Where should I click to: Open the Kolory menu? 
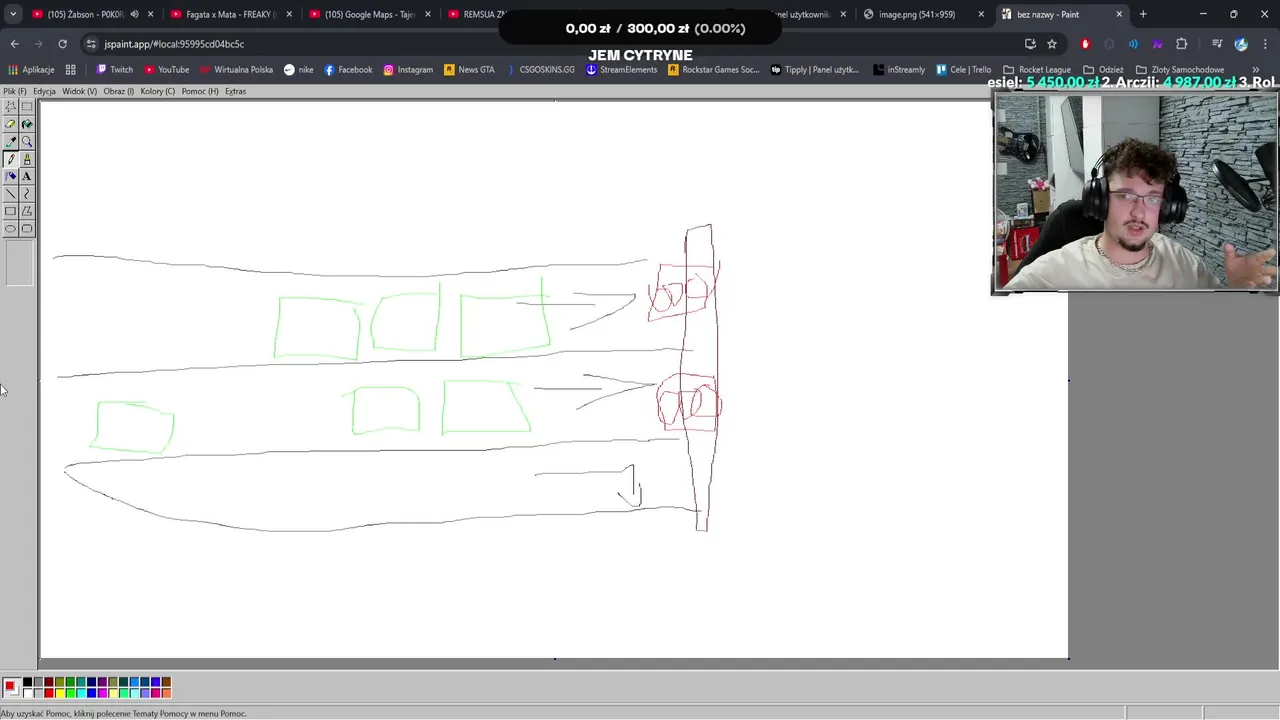tap(157, 91)
